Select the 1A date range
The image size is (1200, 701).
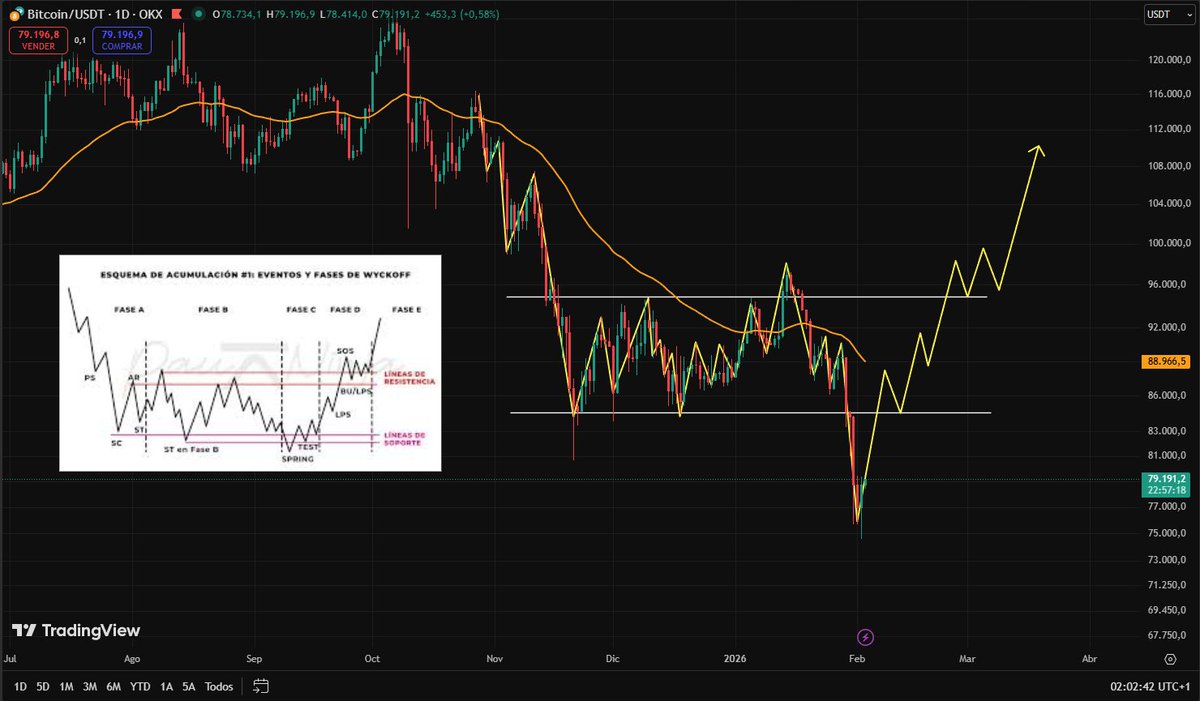(166, 687)
